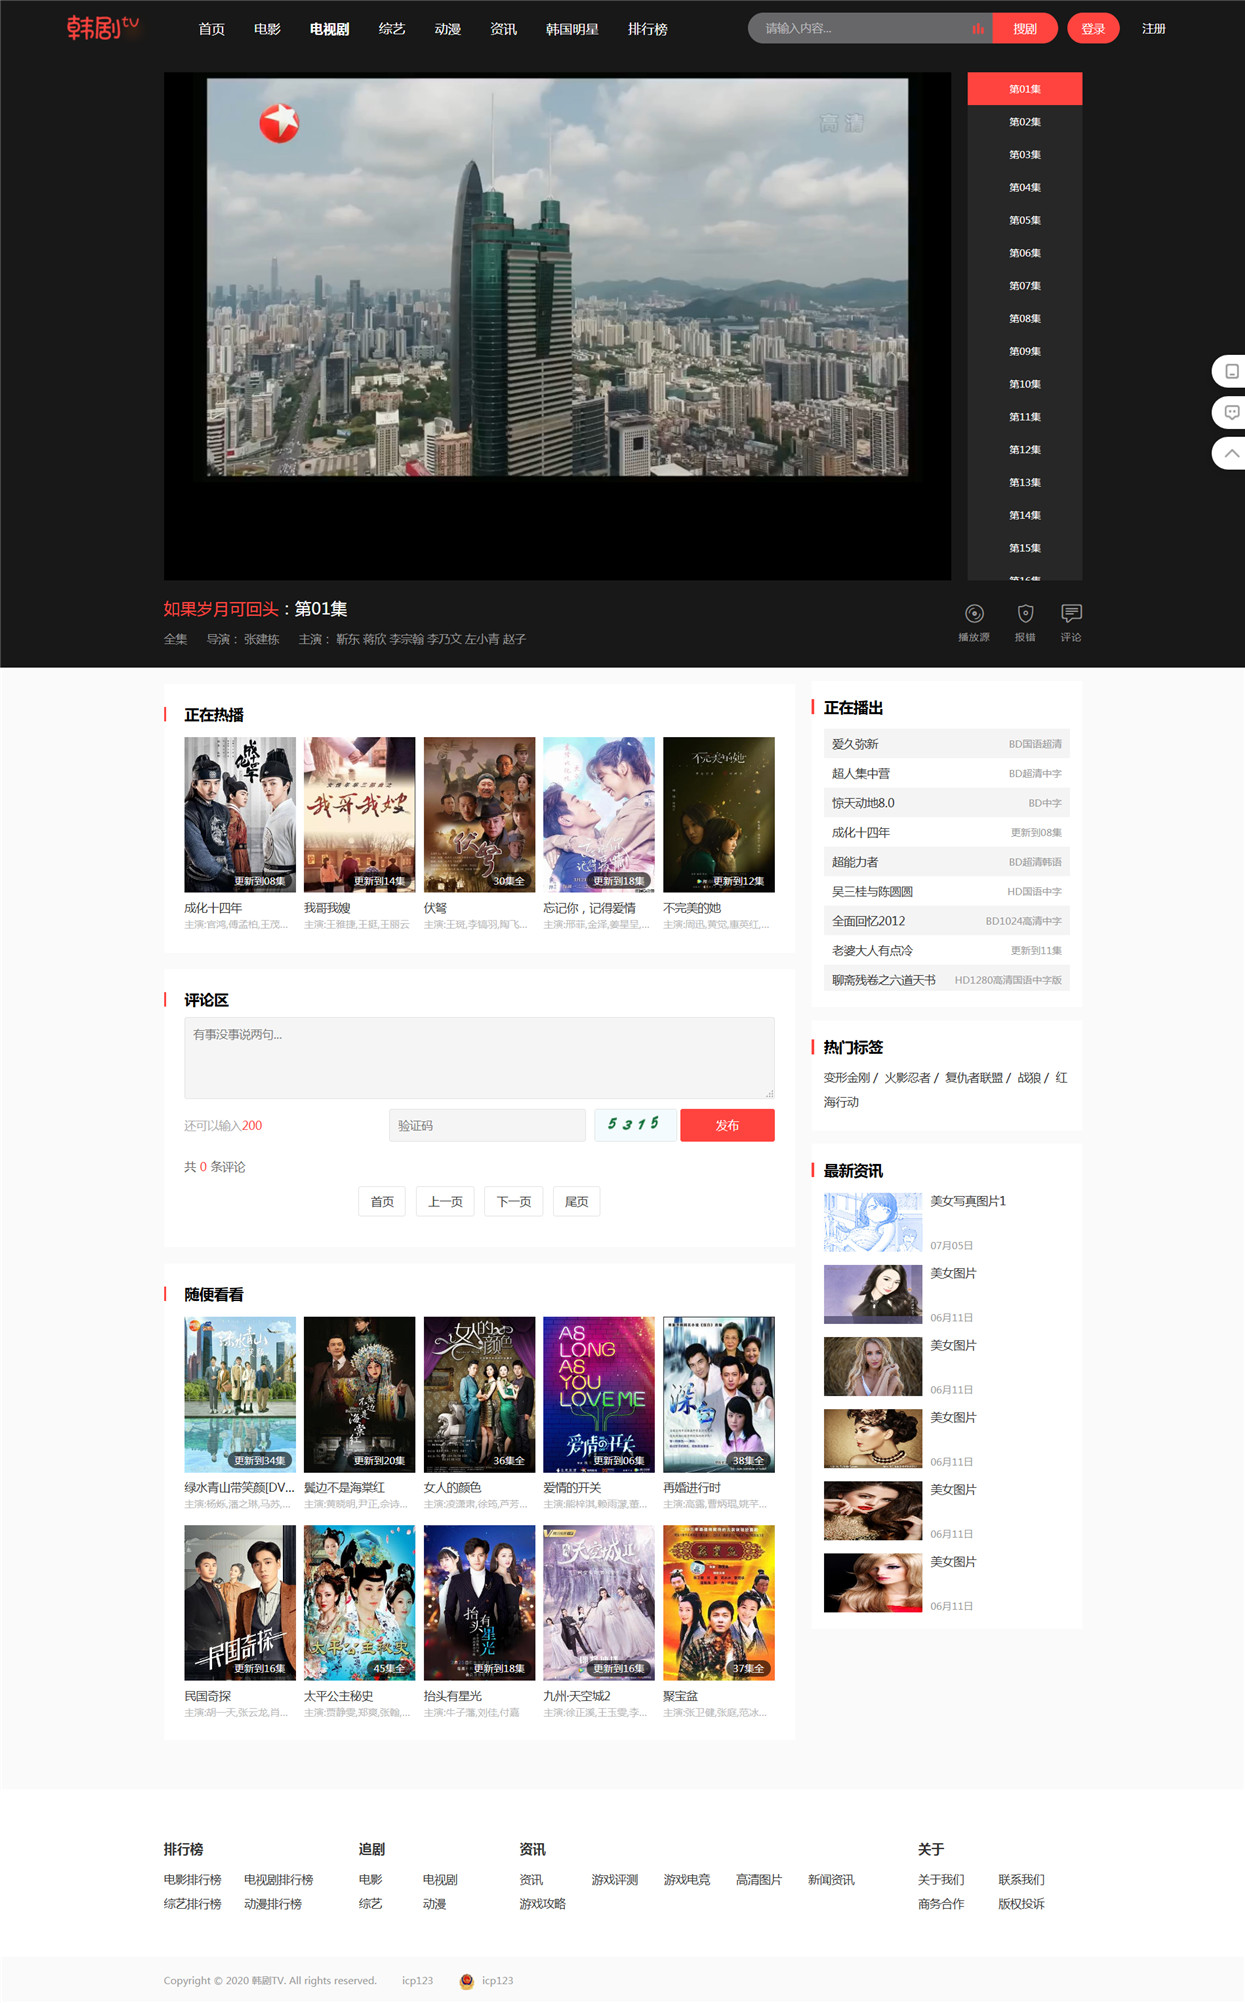Click the video player area

tap(558, 326)
